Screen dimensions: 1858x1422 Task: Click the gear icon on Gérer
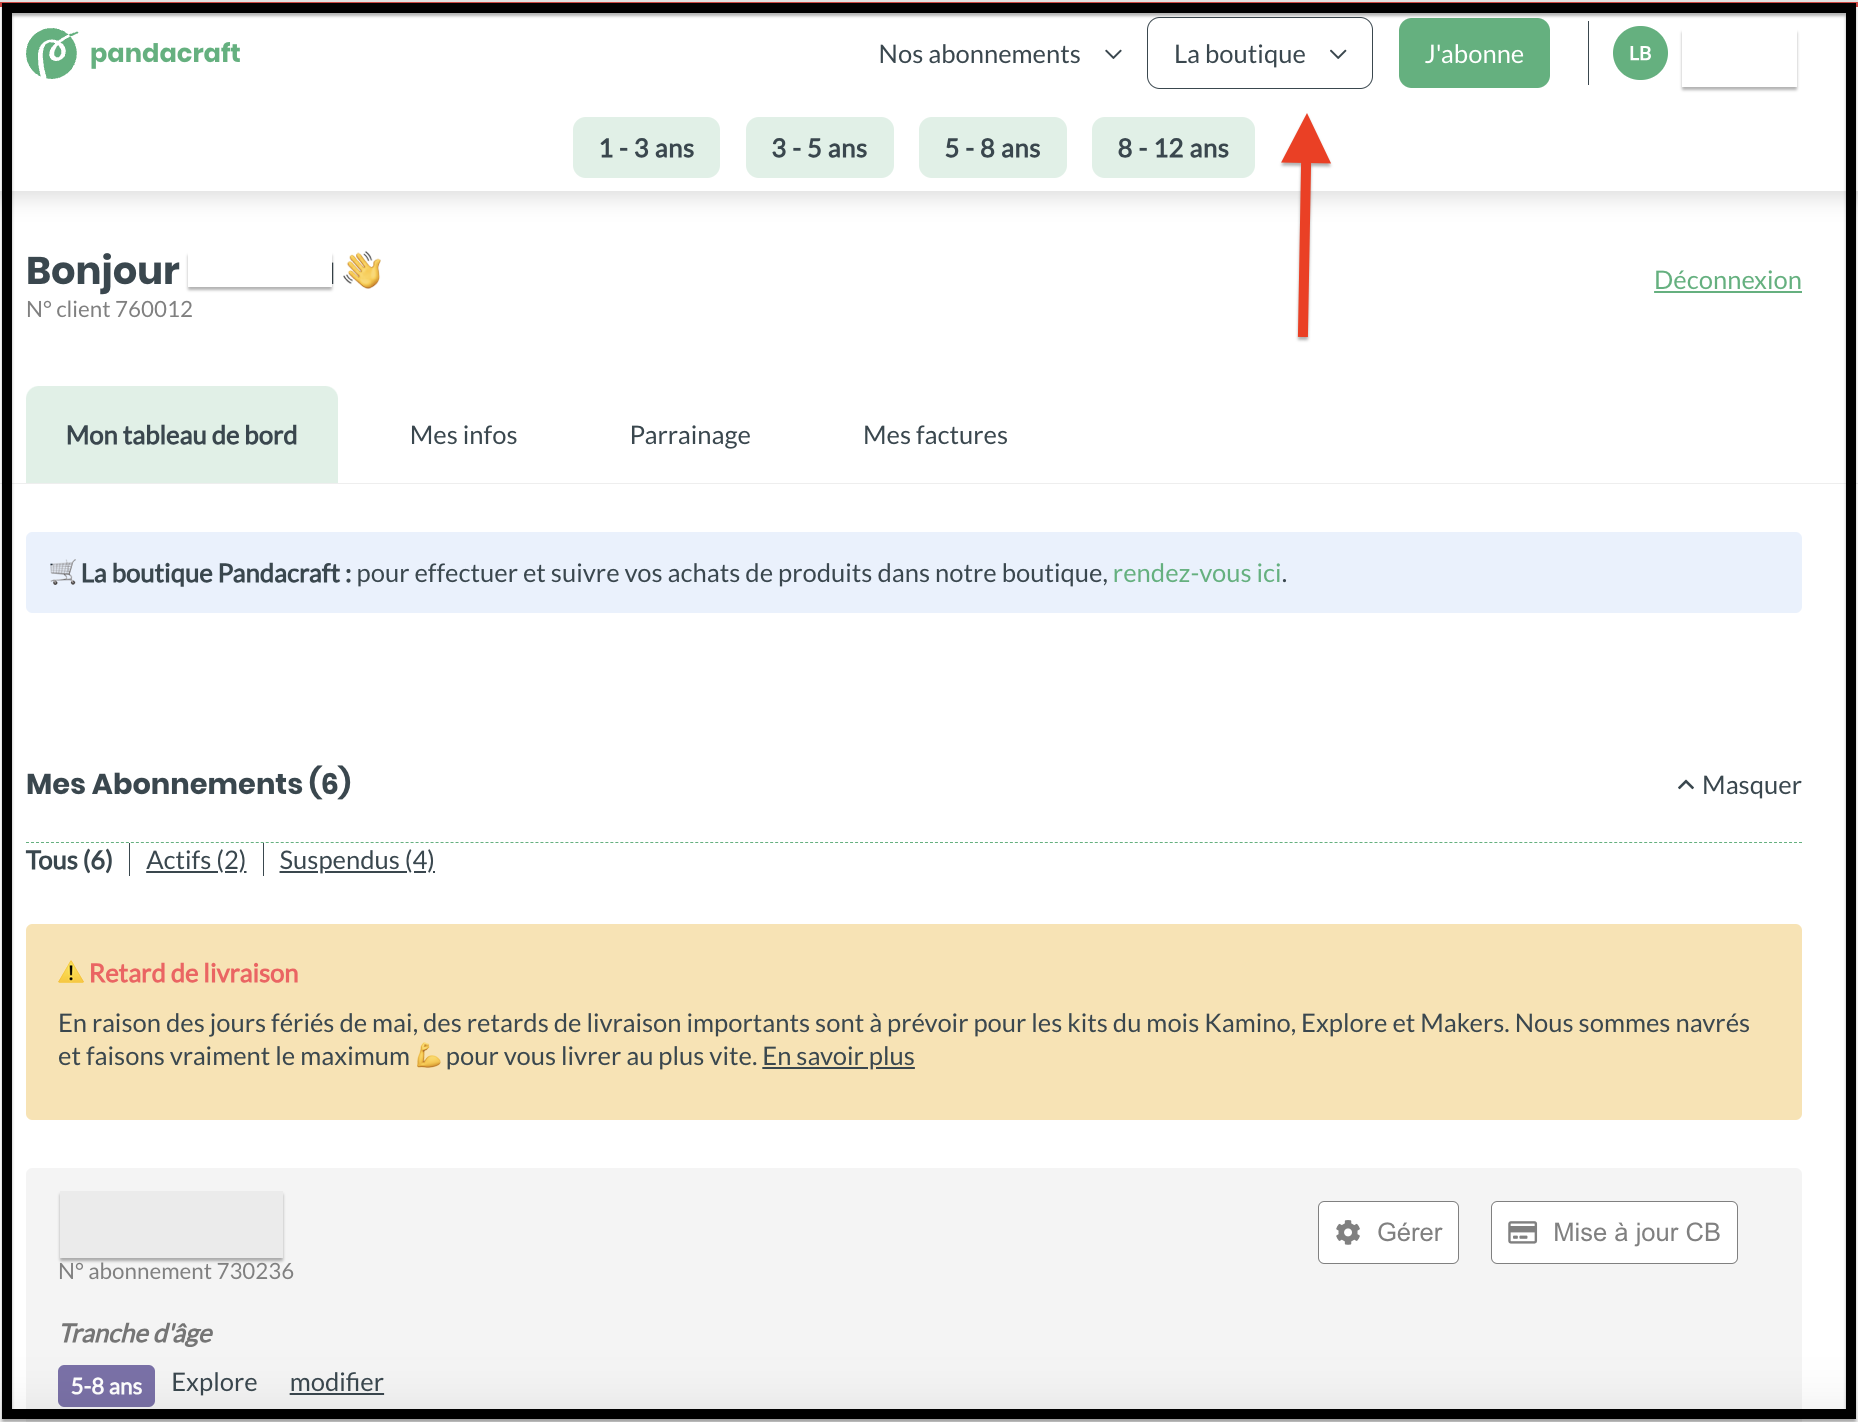(x=1348, y=1232)
